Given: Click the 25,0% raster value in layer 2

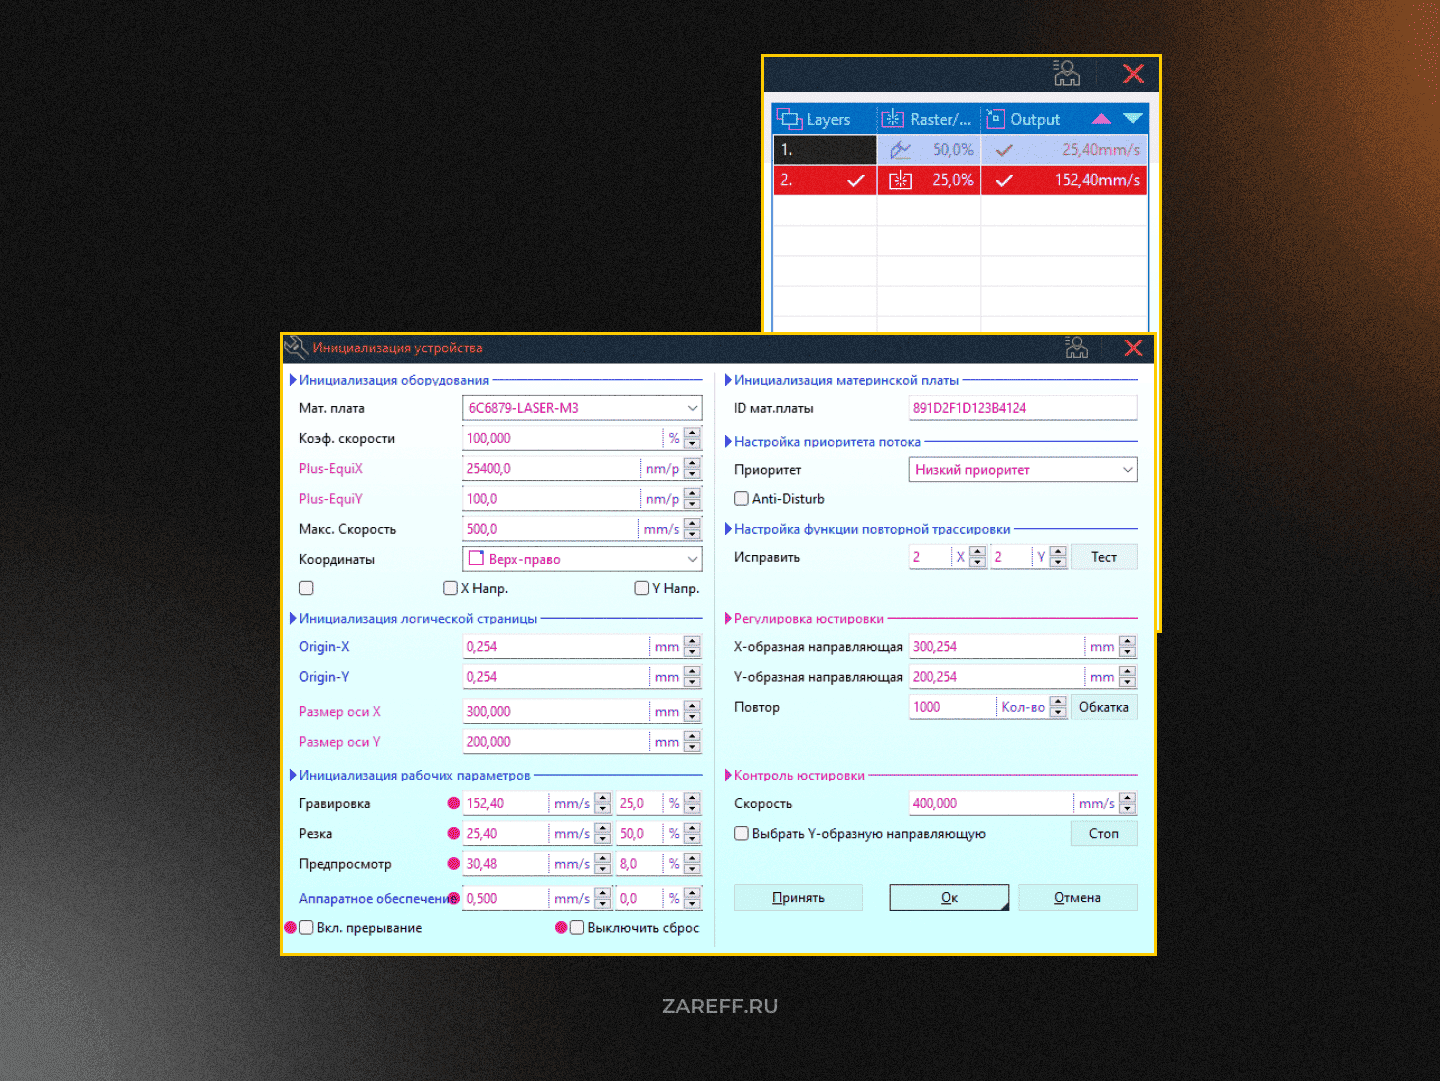Looking at the screenshot, I should 953,180.
